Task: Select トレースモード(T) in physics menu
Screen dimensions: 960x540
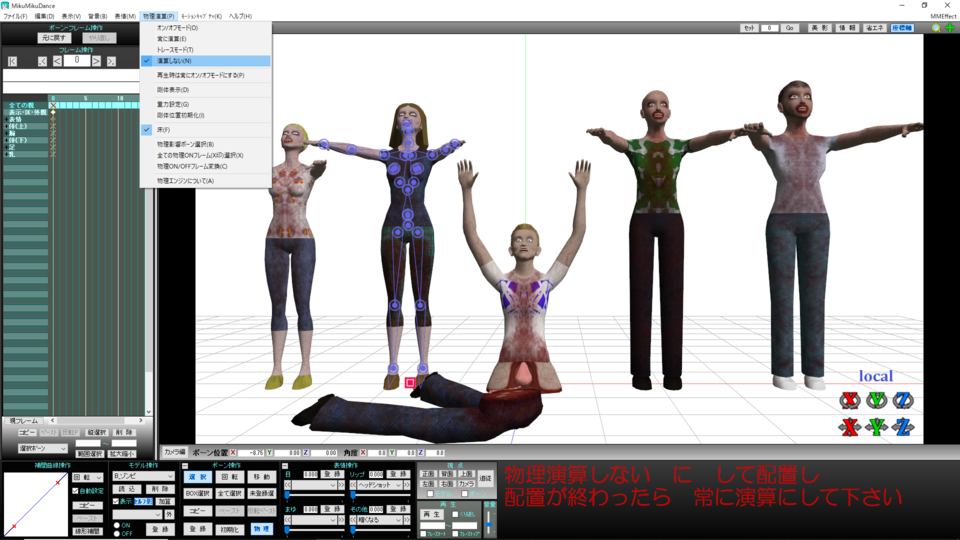Action: (x=206, y=50)
